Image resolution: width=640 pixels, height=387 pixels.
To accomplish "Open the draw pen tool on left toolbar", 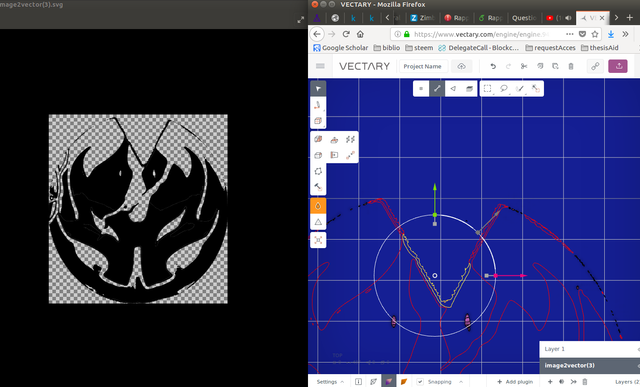I will coord(318,105).
